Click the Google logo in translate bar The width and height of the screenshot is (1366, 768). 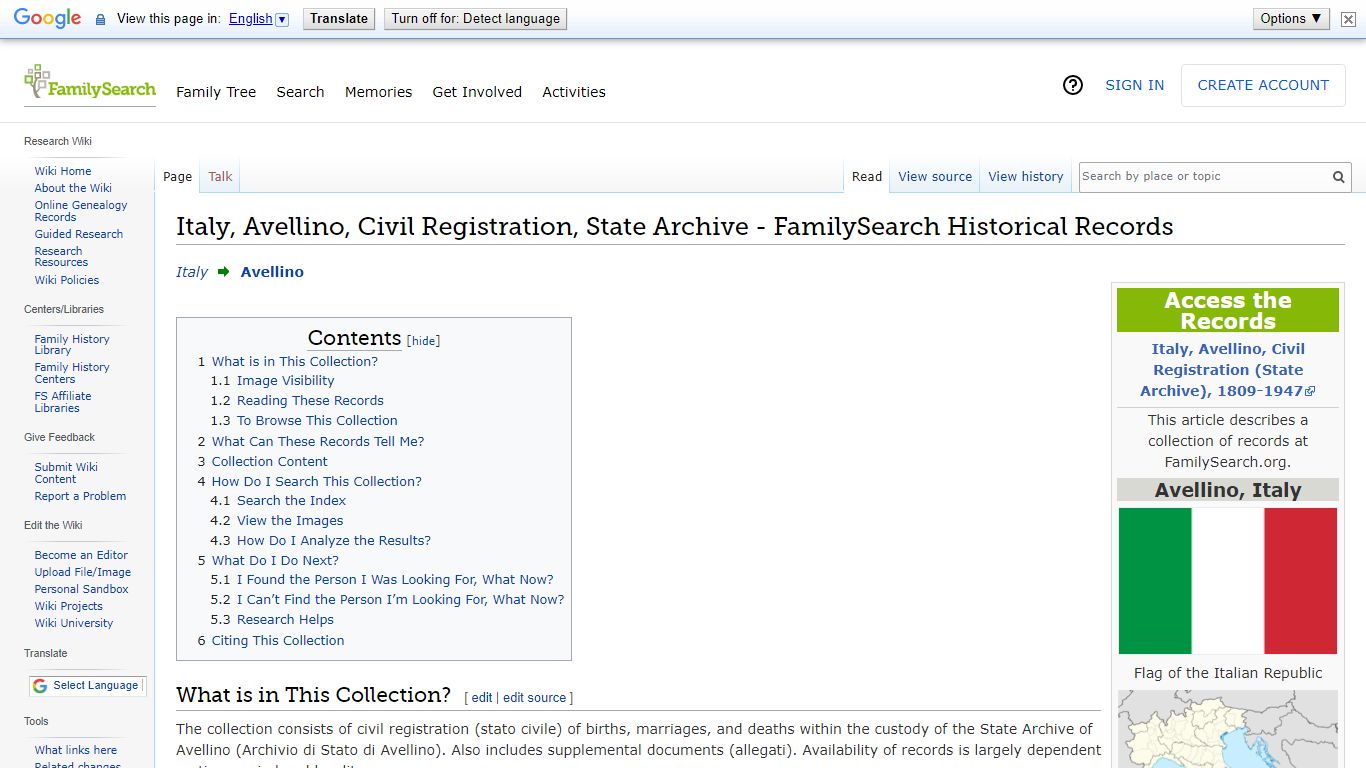(47, 18)
